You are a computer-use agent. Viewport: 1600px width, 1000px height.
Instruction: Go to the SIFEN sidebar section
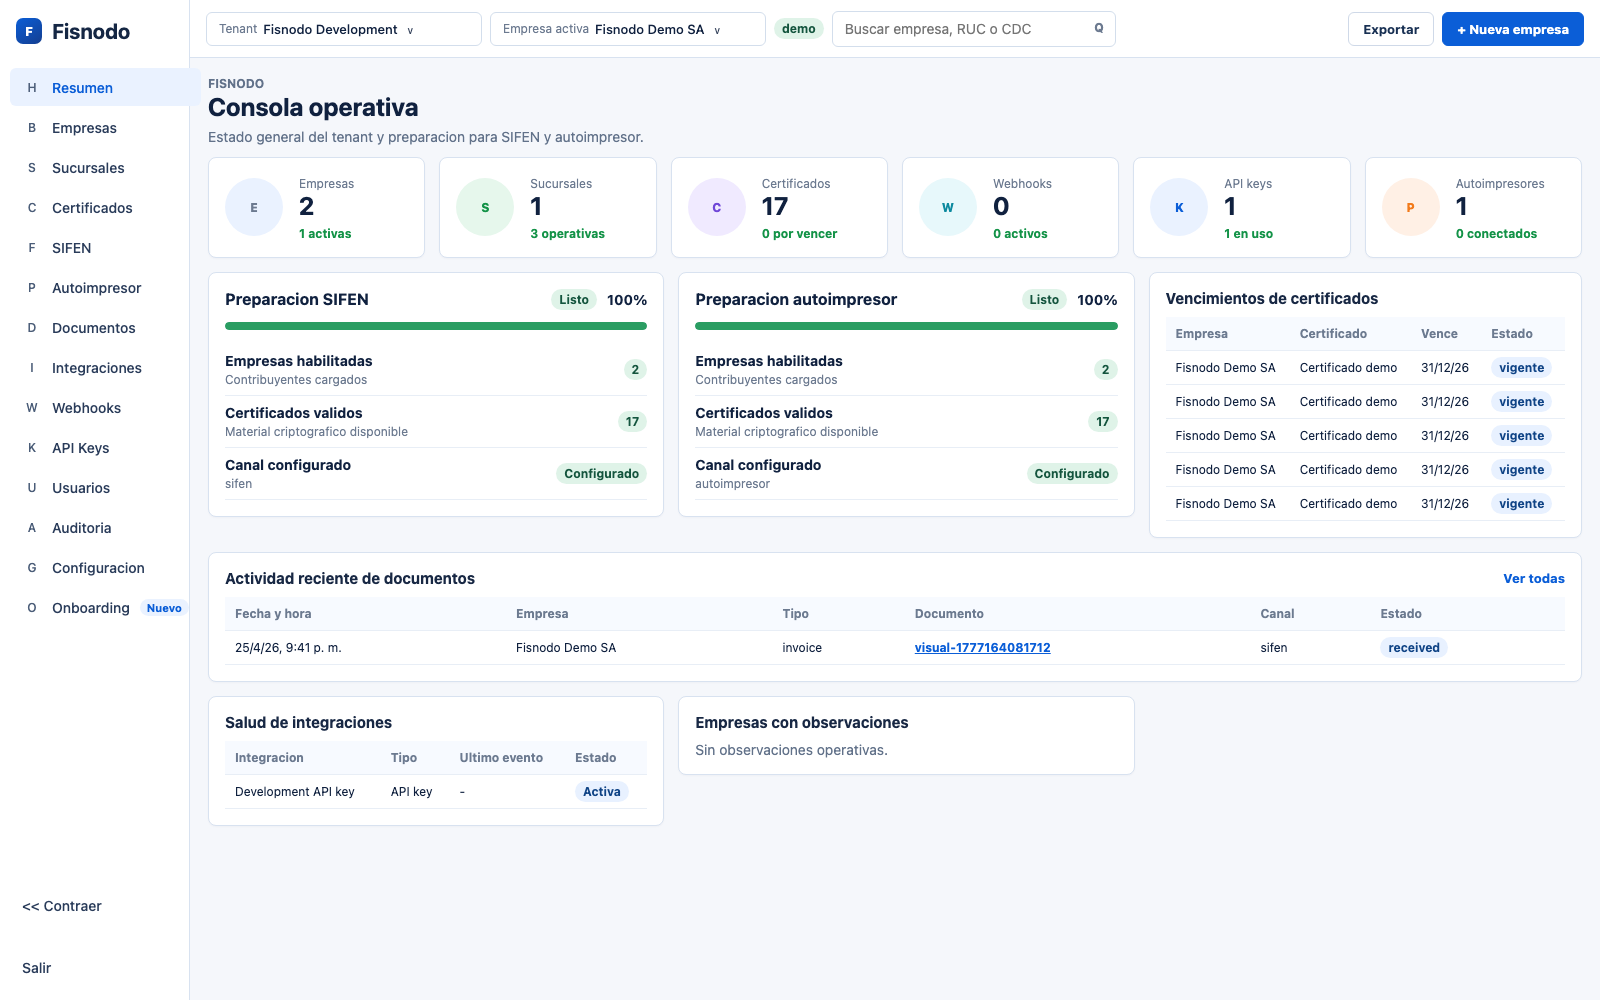tap(71, 248)
